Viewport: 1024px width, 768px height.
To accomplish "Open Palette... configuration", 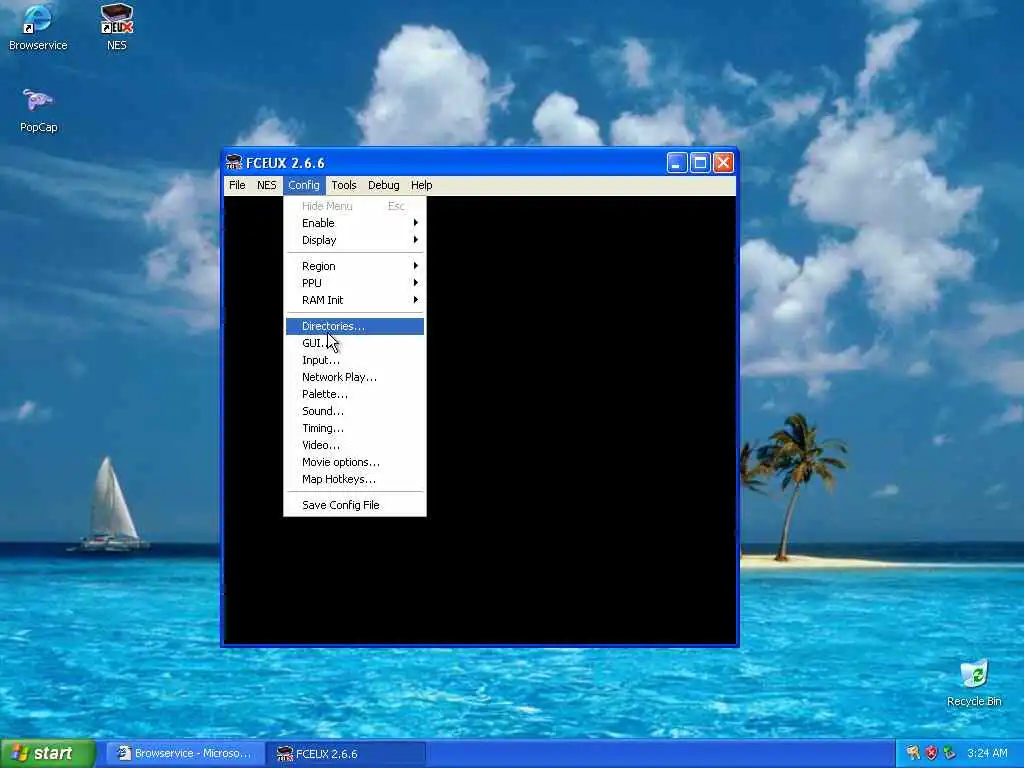I will [355, 394].
